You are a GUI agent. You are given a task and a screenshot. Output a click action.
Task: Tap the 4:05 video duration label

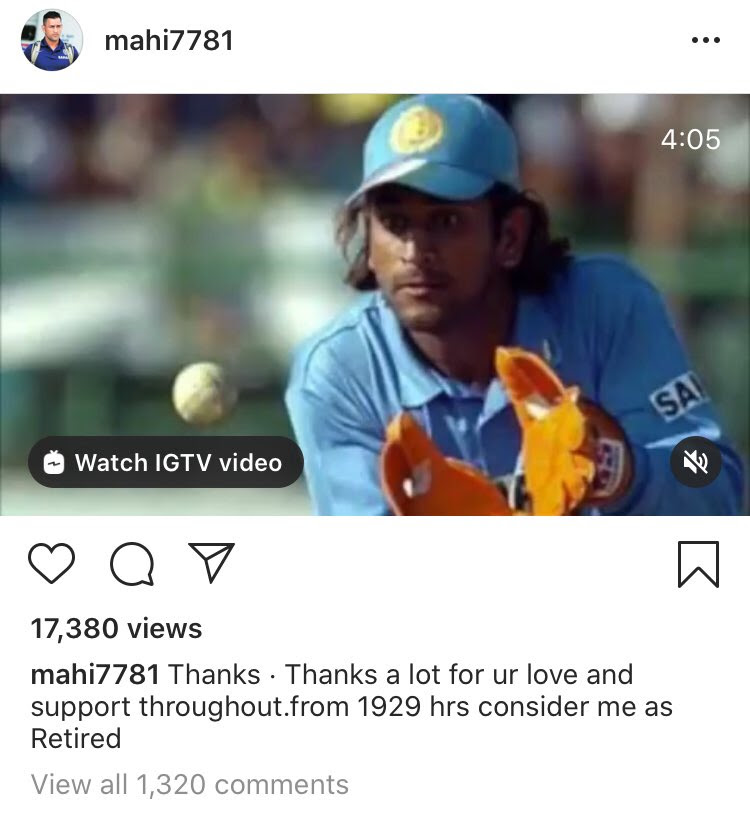click(690, 139)
